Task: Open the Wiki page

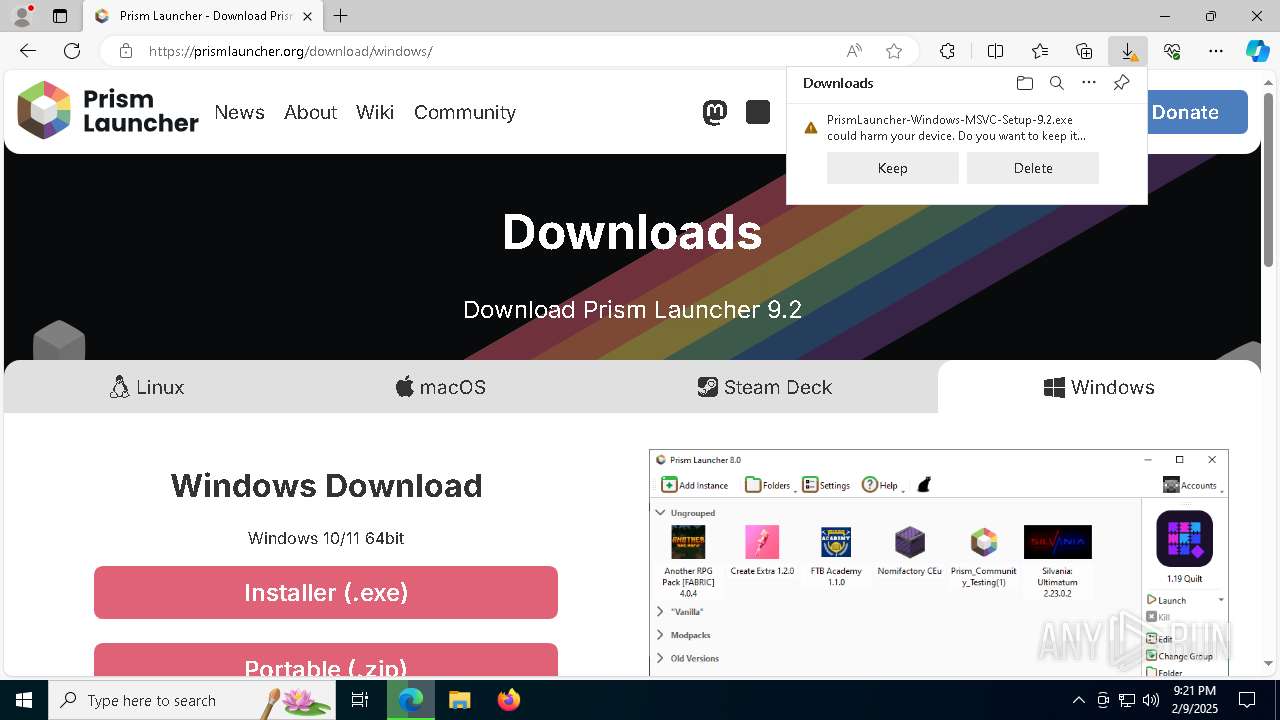Action: 375,113
